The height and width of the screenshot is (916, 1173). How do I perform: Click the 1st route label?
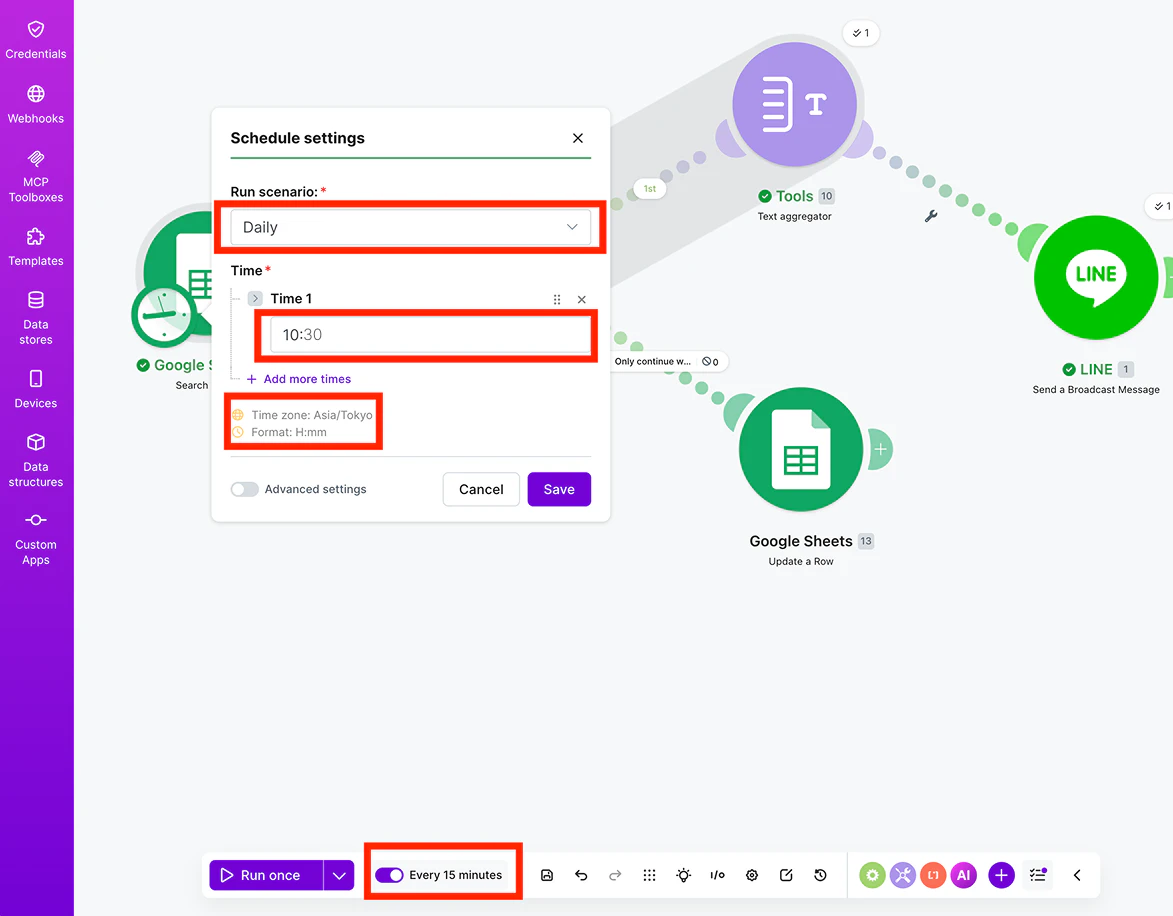tap(650, 189)
